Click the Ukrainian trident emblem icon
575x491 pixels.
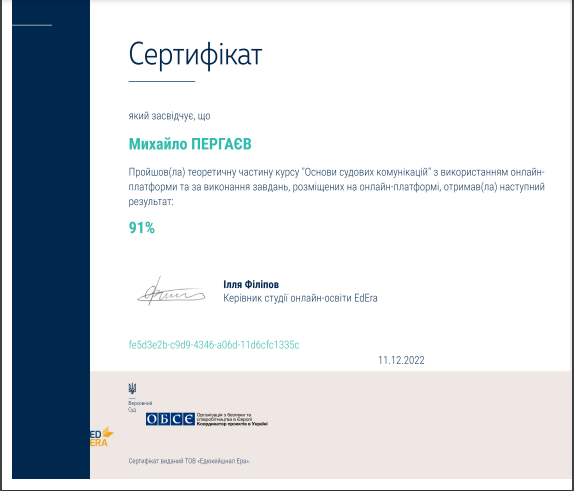point(132,388)
